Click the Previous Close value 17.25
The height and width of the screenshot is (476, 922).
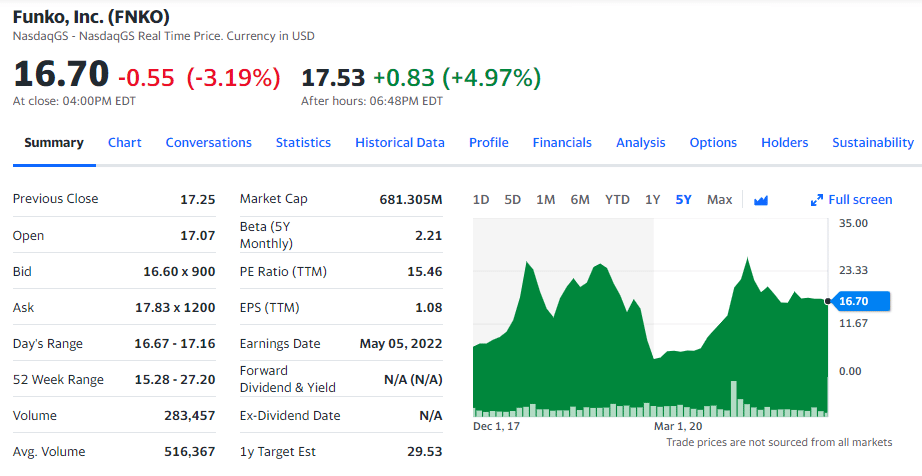(x=198, y=199)
